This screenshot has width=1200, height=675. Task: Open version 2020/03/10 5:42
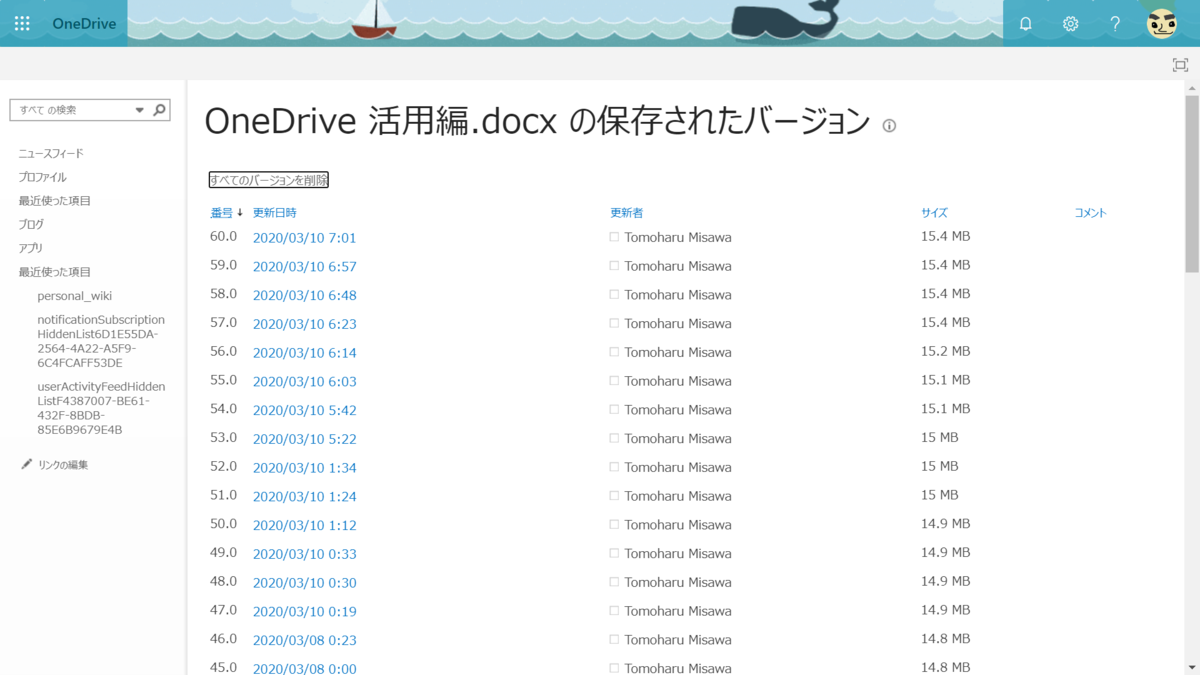304,410
